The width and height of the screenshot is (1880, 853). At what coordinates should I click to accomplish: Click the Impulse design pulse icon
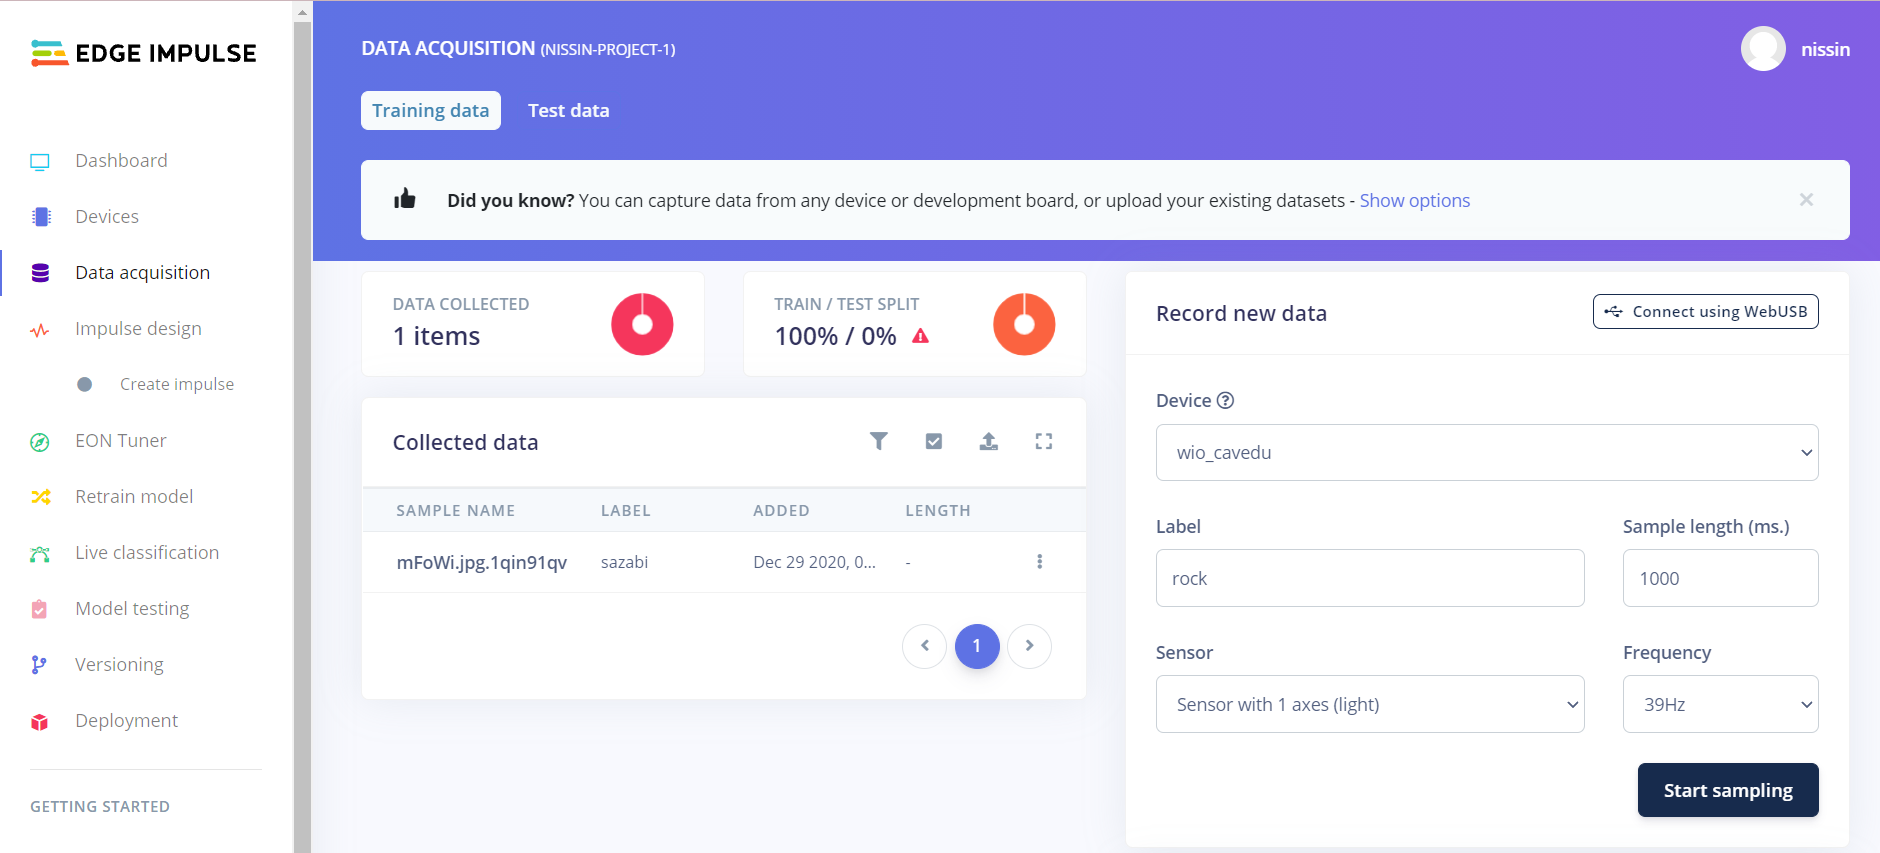pos(40,329)
